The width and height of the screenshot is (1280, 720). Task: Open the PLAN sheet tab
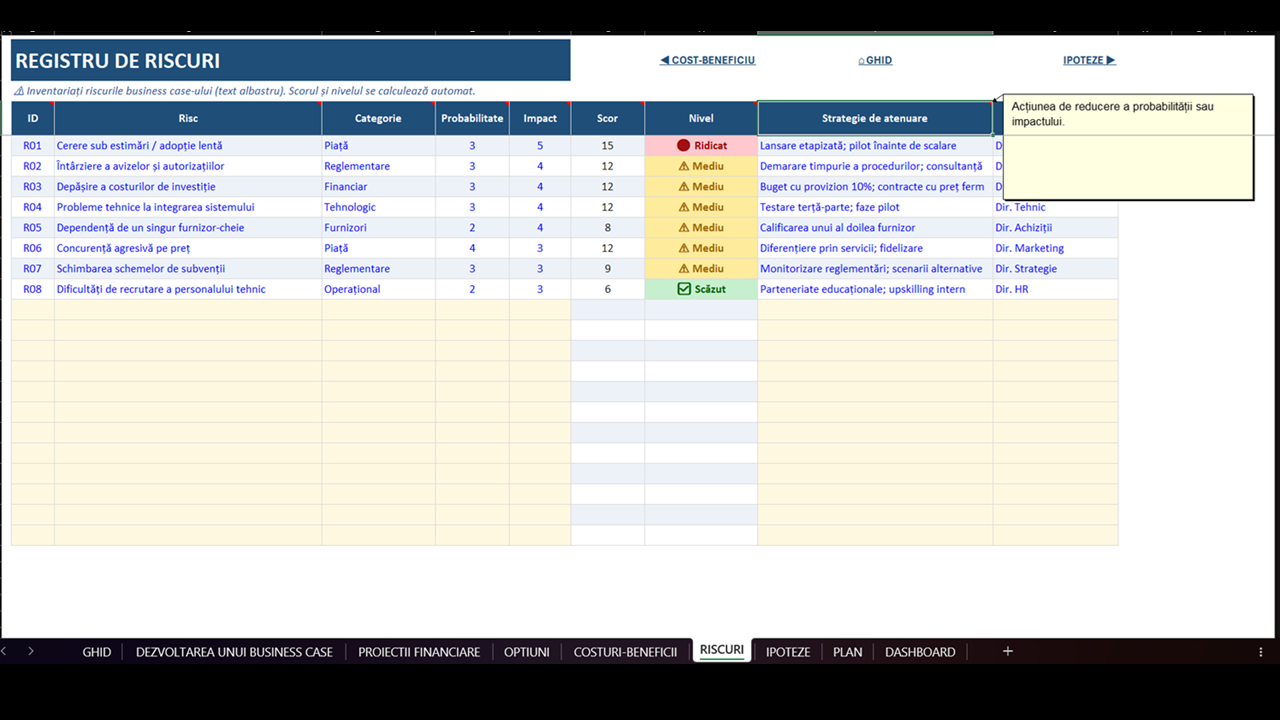847,652
